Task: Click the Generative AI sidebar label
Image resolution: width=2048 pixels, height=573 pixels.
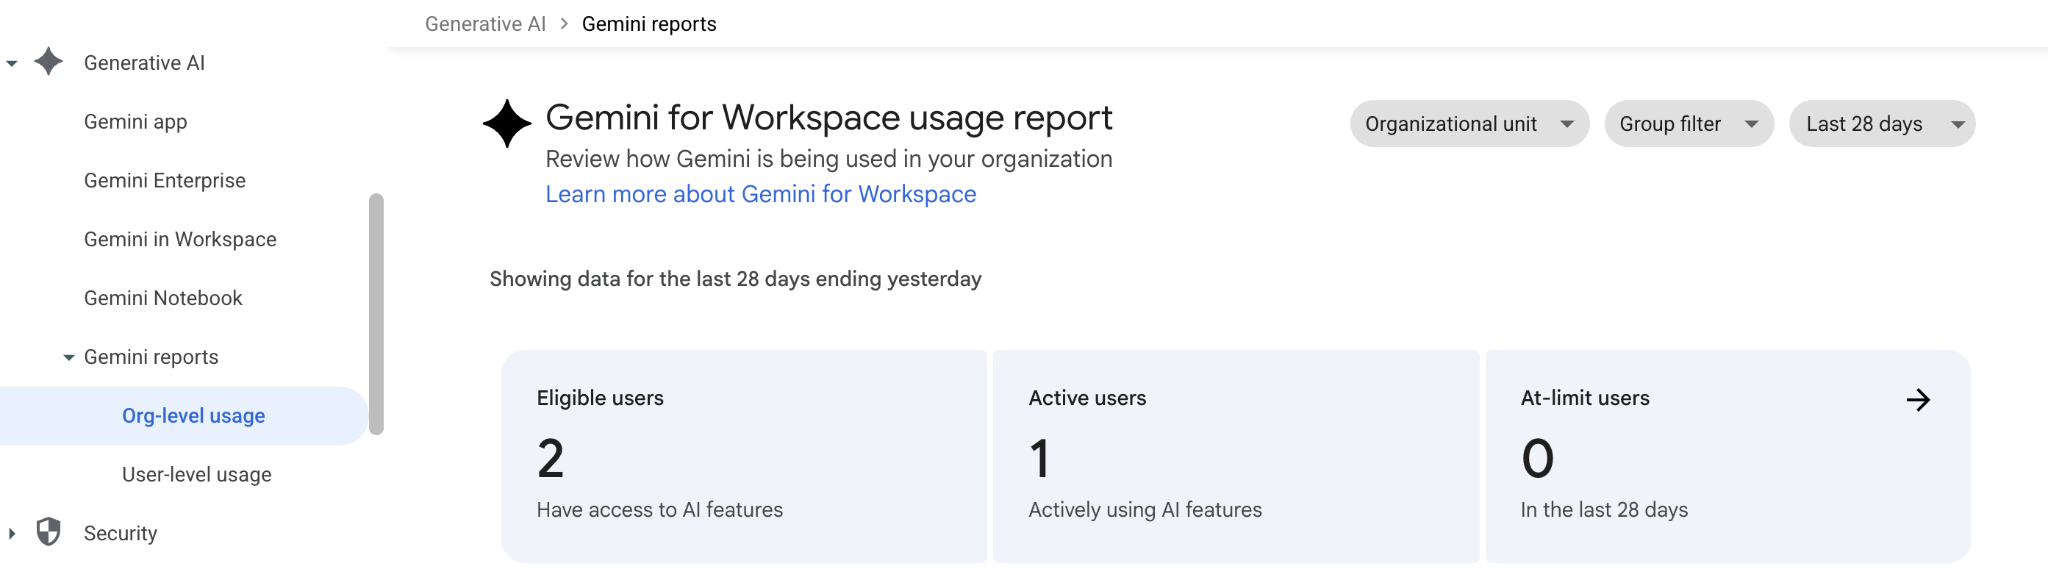Action: 144,63
